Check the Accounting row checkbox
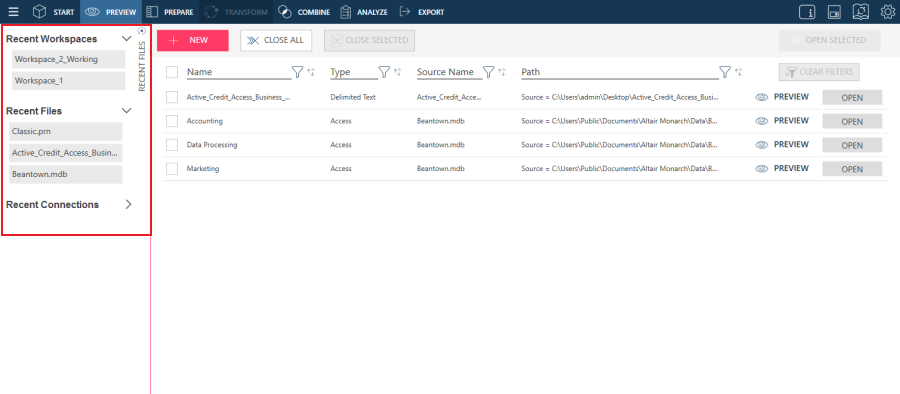Screen dimensions: 900x394 172,121
